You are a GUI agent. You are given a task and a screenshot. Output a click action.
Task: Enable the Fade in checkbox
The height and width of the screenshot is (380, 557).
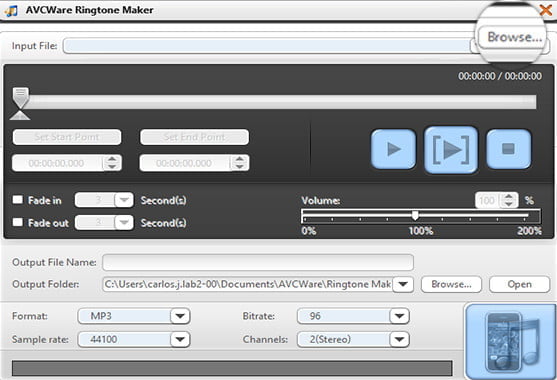[18, 200]
